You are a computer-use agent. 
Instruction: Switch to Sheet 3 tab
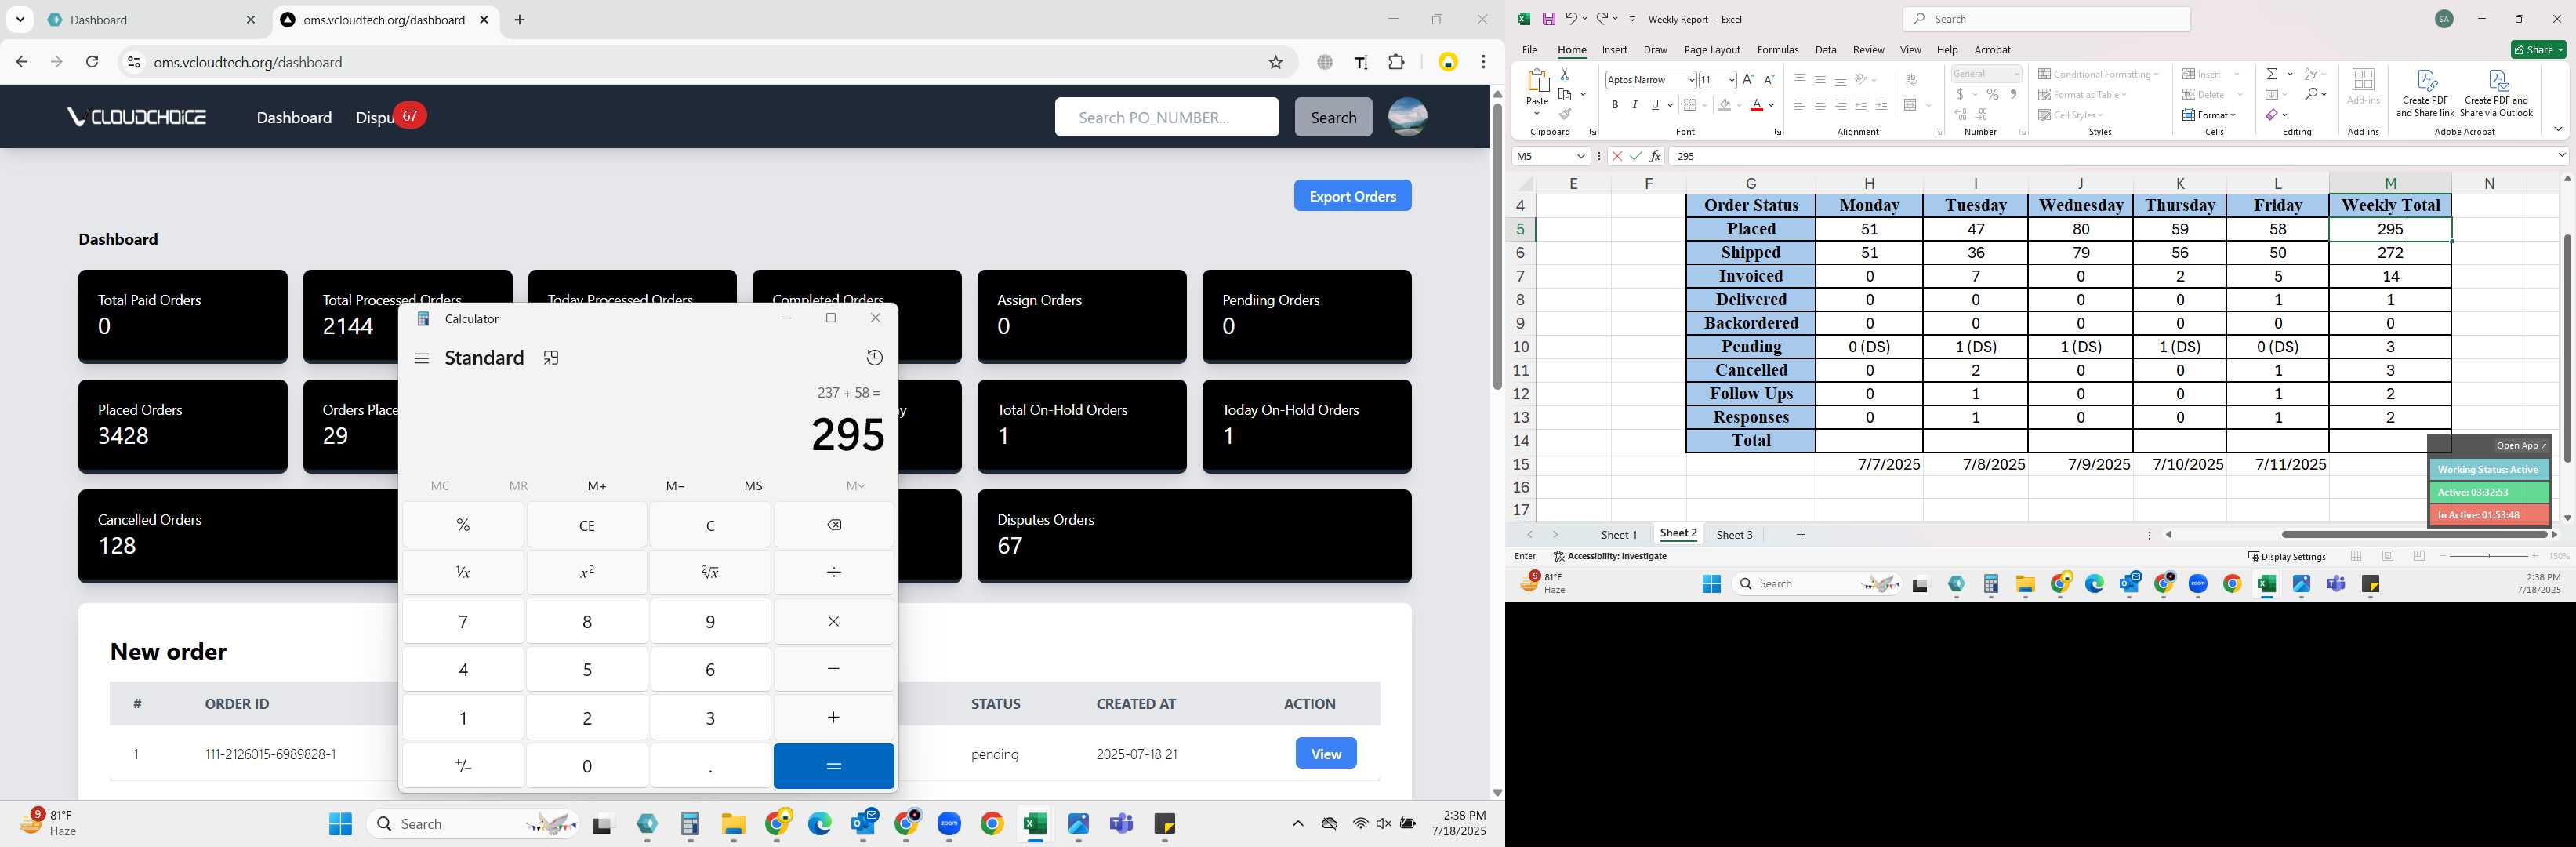(1734, 535)
